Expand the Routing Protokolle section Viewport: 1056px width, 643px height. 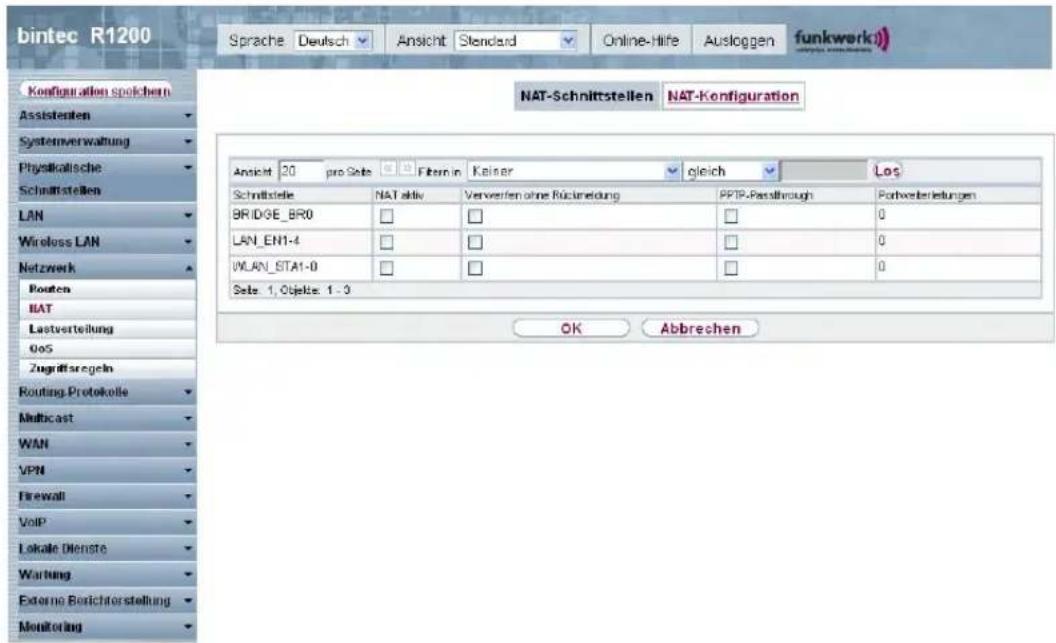(x=106, y=392)
